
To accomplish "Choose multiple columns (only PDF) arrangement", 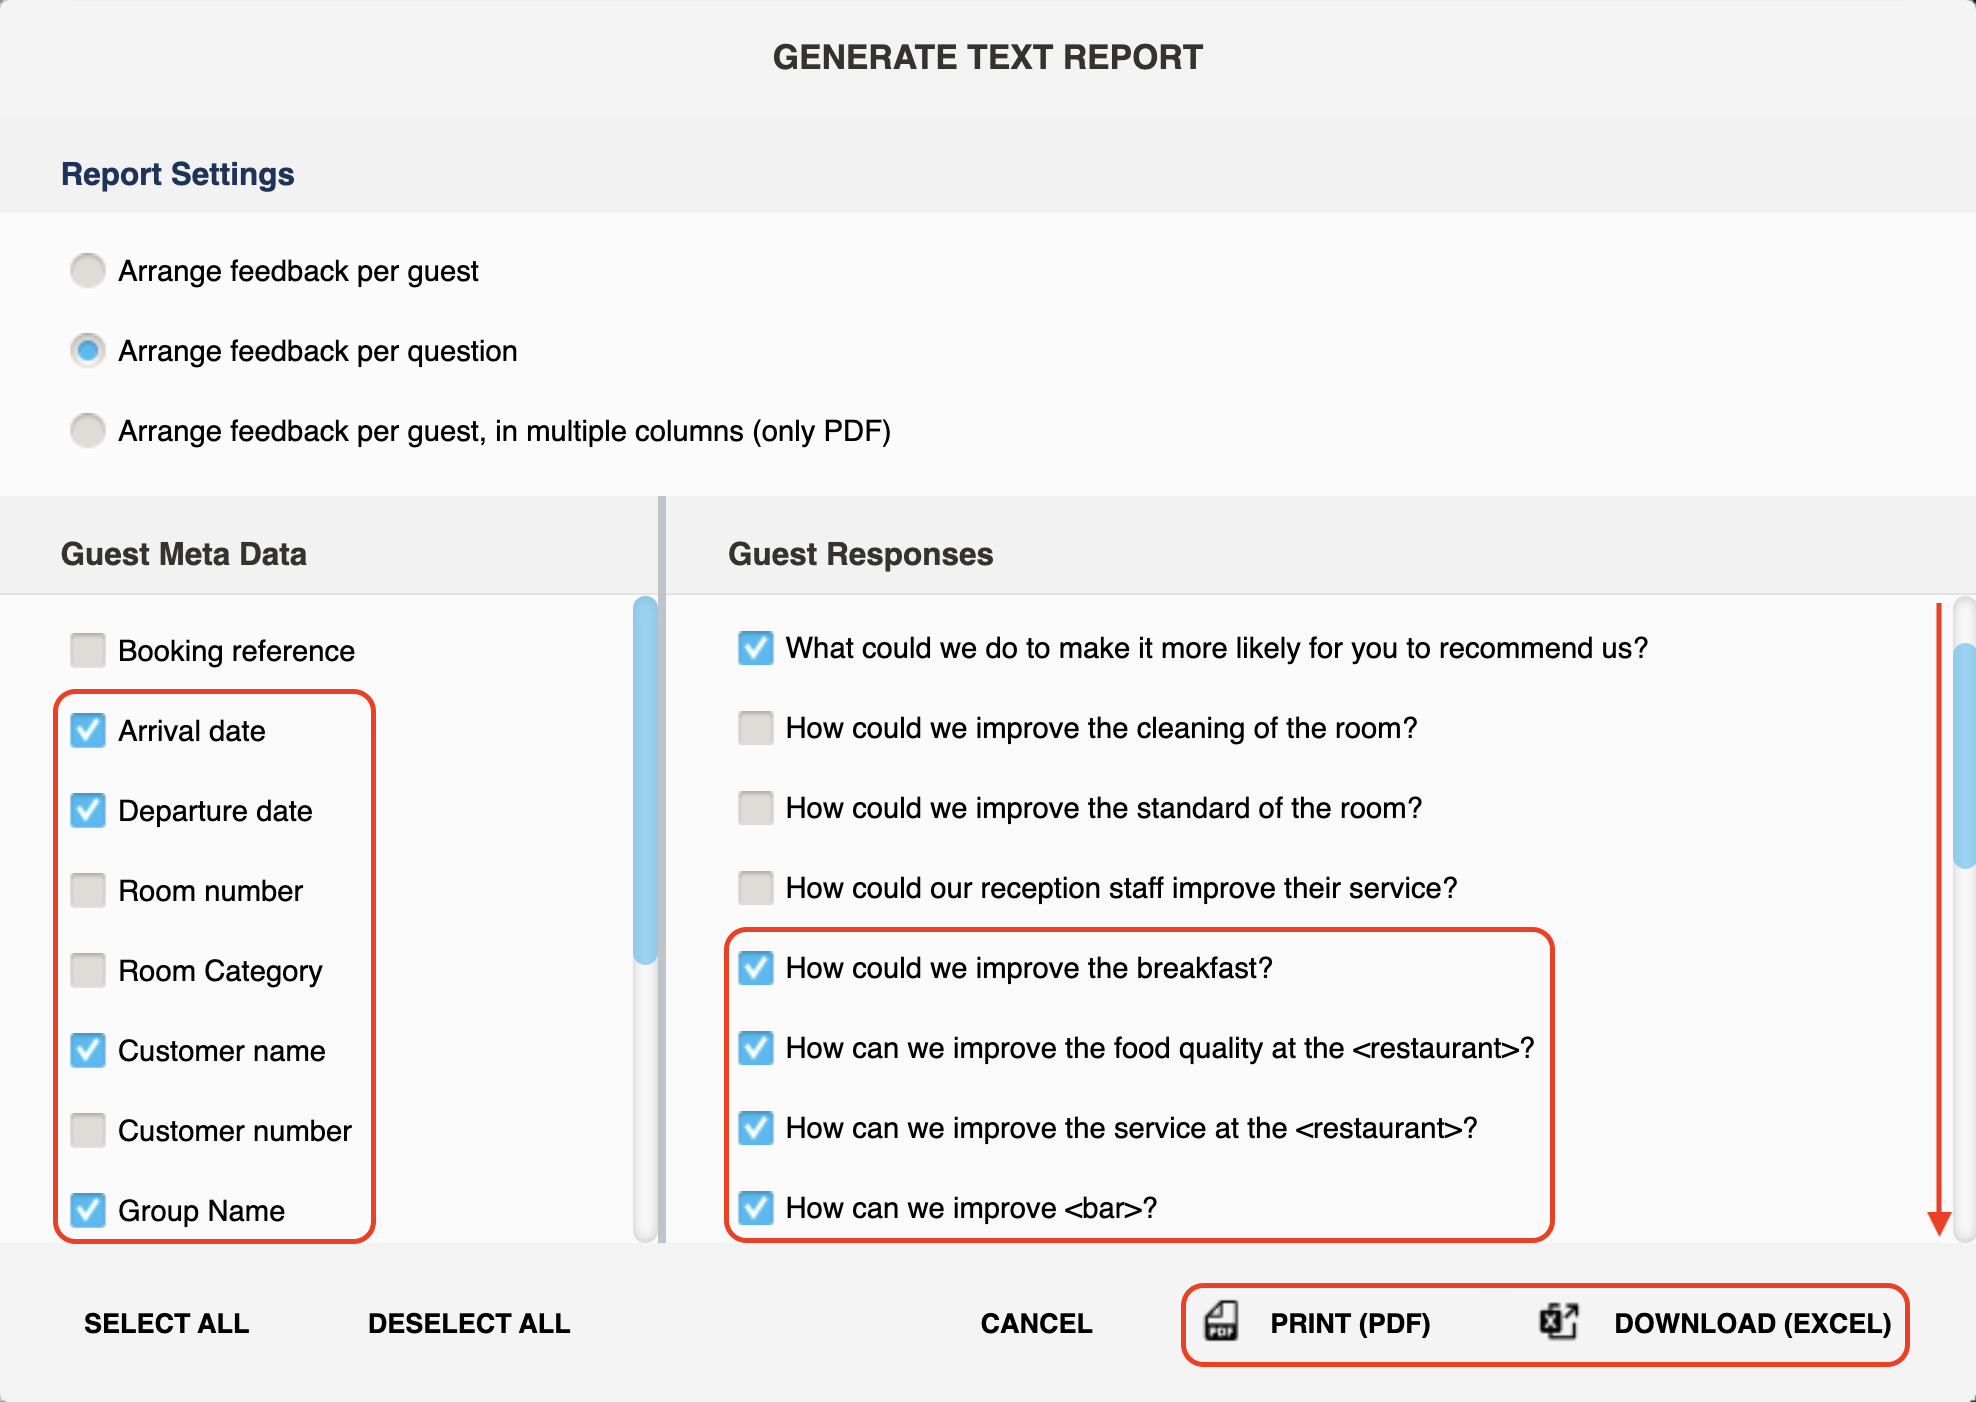I will click(88, 430).
